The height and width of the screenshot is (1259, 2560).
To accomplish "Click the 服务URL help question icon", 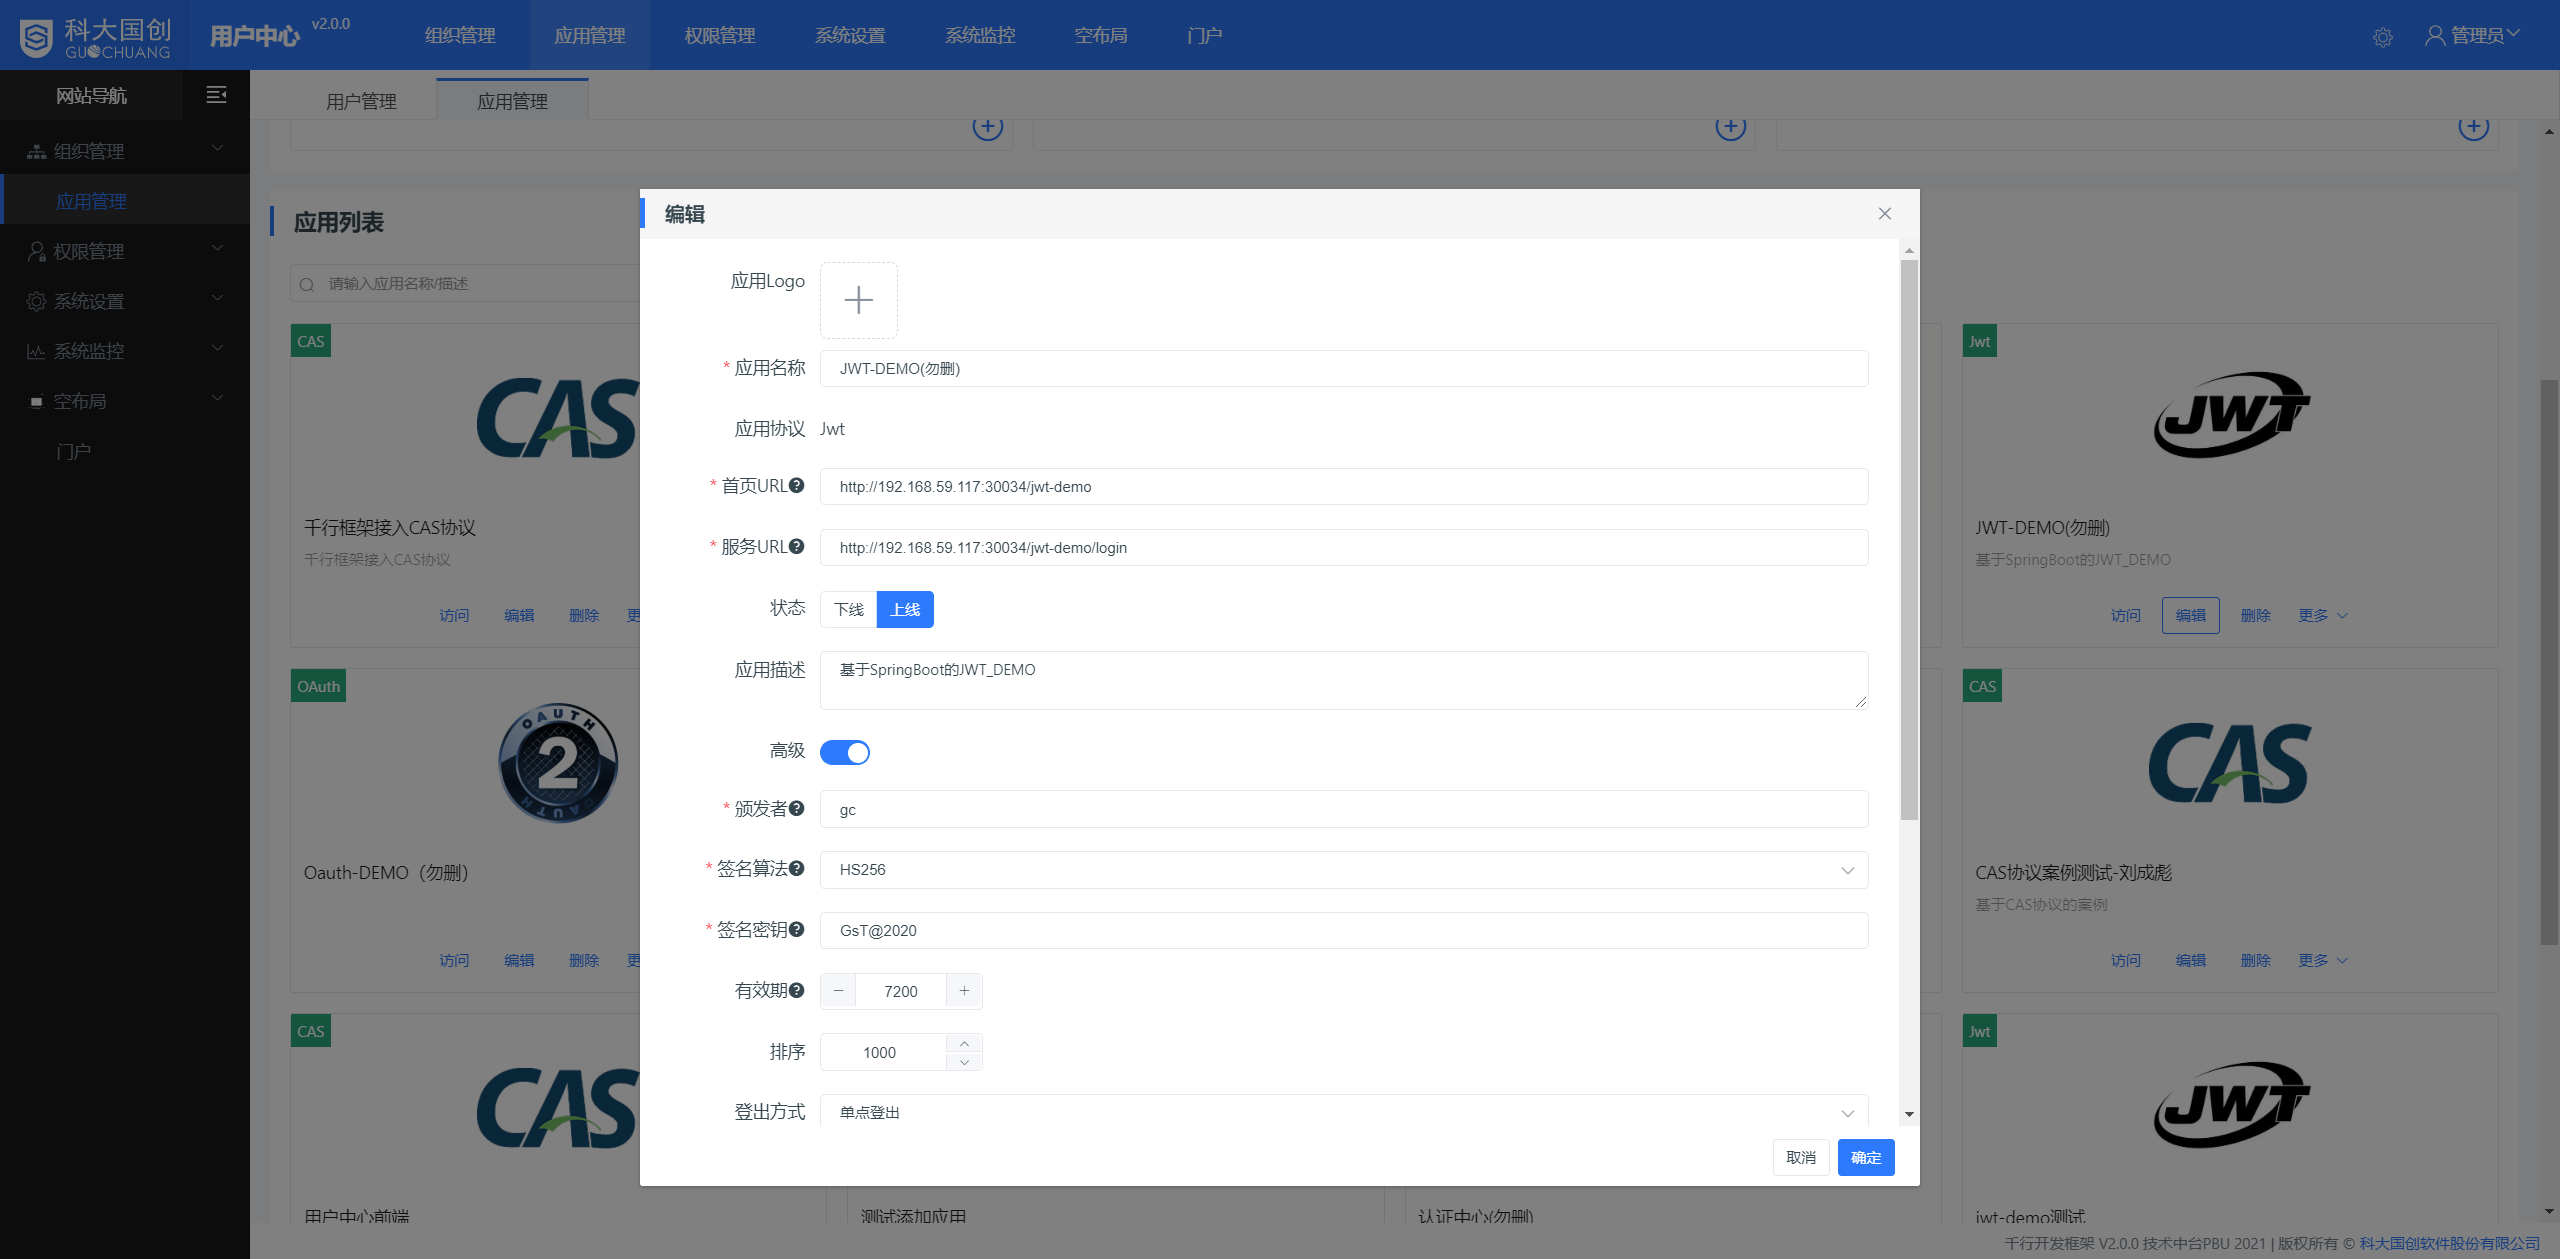I will click(x=797, y=546).
